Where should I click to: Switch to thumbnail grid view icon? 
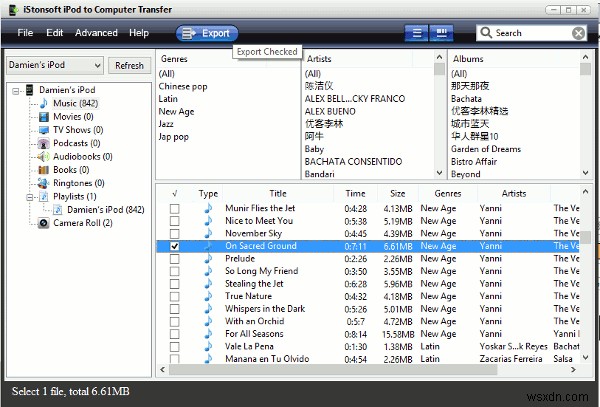442,33
